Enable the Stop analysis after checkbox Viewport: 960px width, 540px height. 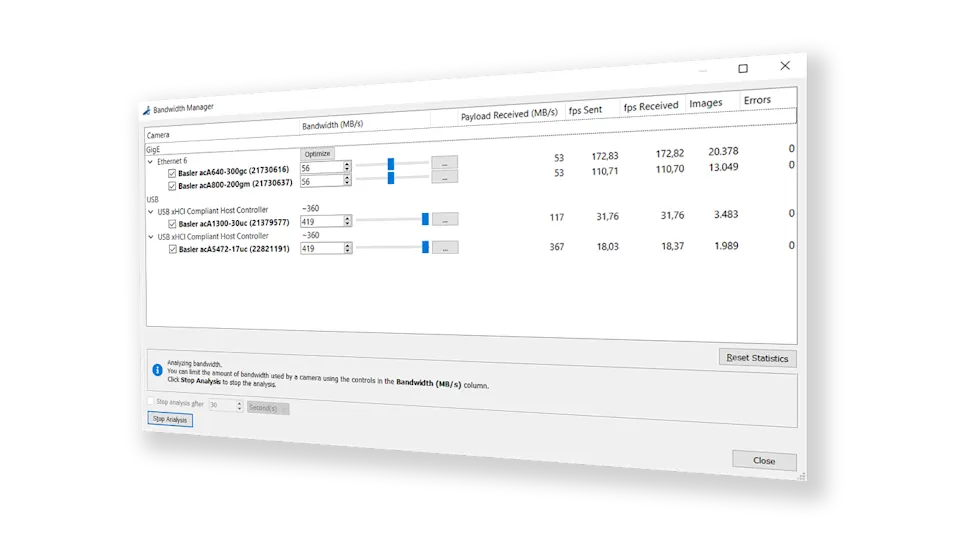(151, 401)
